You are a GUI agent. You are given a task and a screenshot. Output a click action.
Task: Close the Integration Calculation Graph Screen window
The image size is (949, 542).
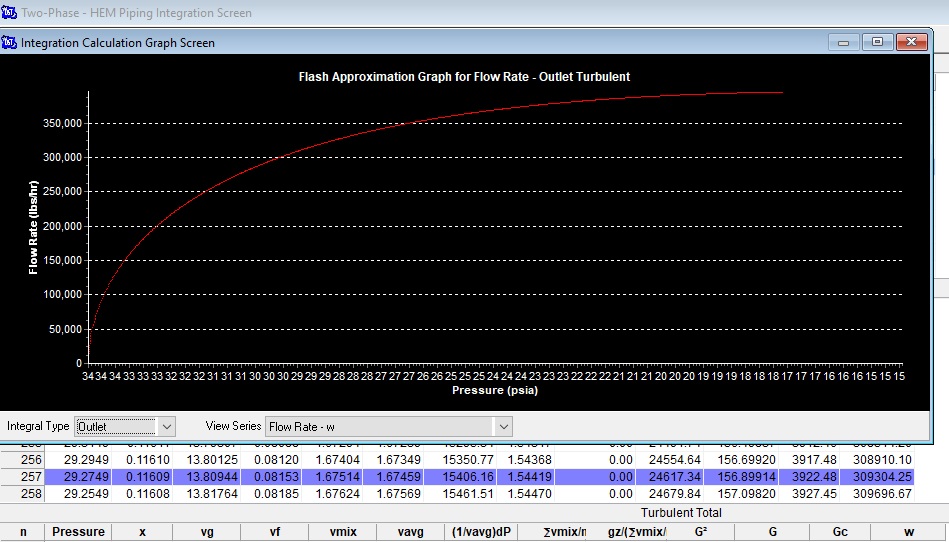911,42
